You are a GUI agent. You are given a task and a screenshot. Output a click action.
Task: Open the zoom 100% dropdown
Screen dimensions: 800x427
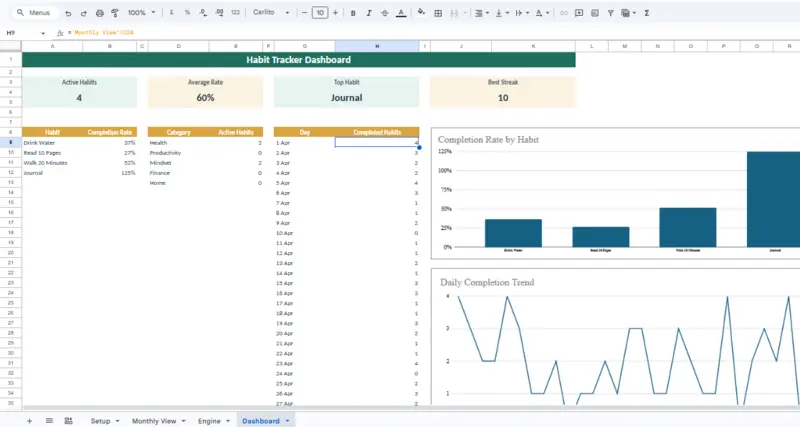click(141, 13)
